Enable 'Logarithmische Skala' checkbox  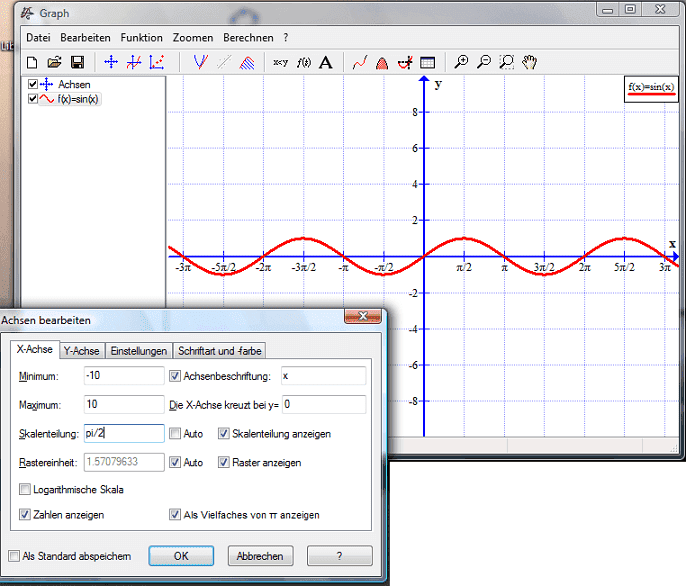click(x=25, y=489)
